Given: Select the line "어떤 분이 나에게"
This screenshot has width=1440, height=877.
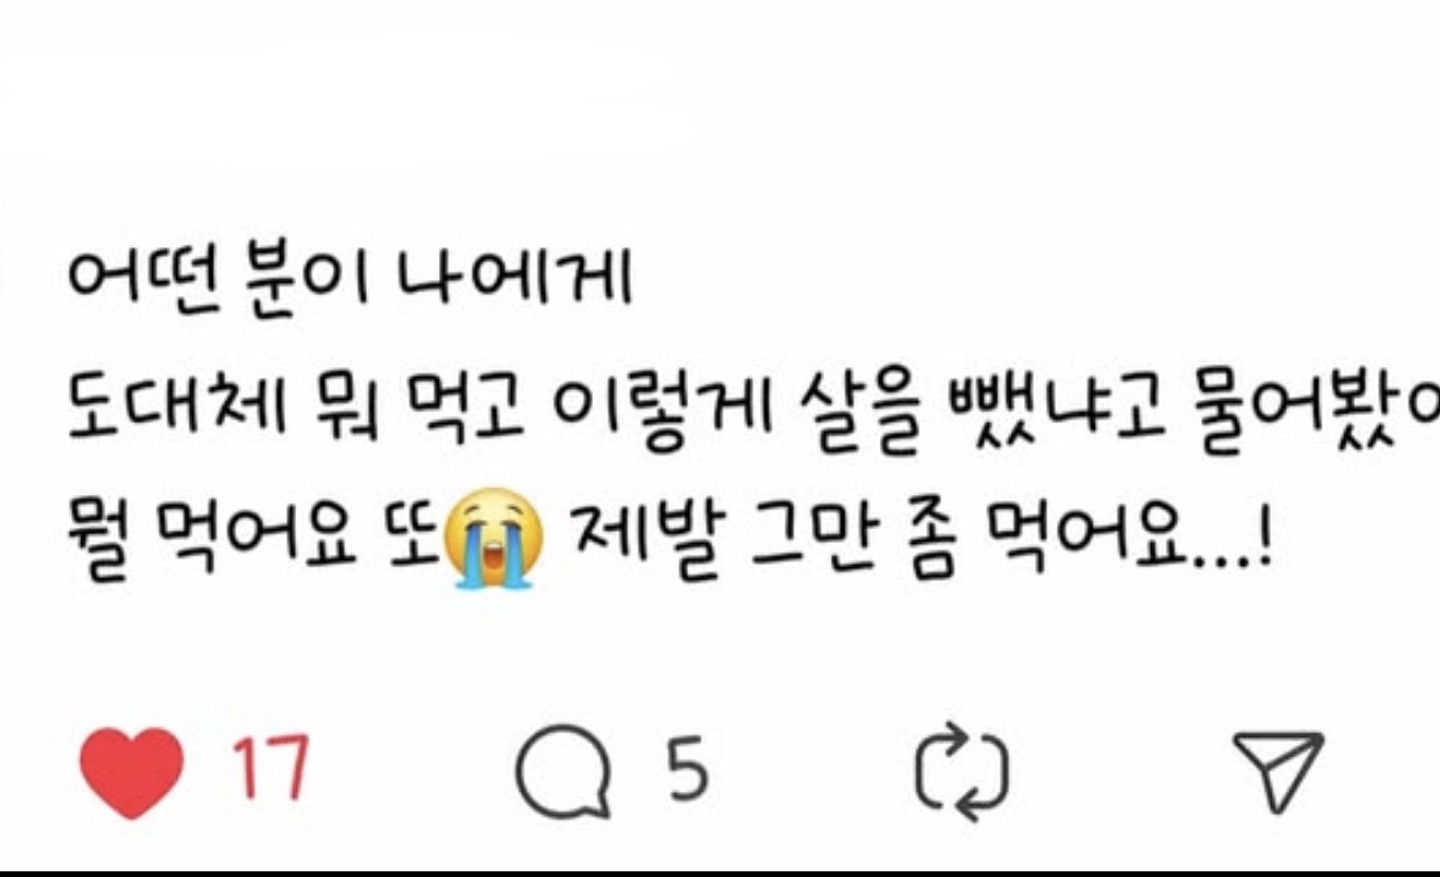Looking at the screenshot, I should point(350,276).
